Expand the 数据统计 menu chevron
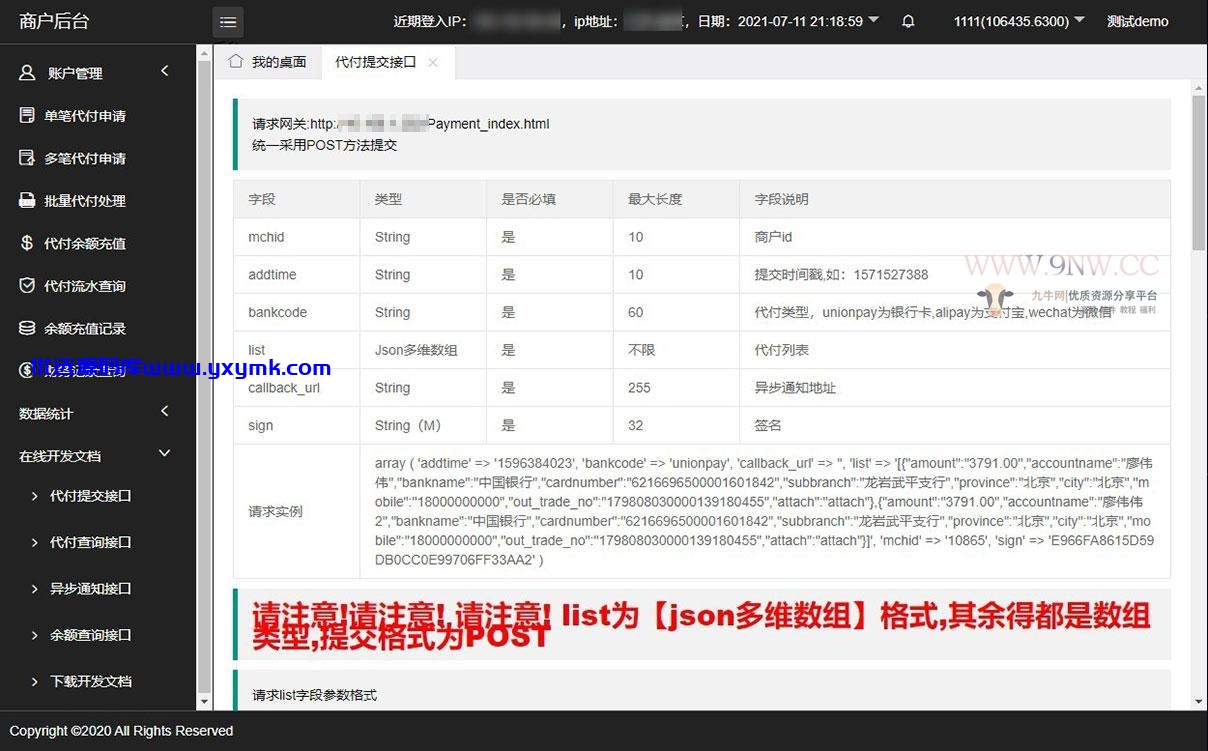Image resolution: width=1208 pixels, height=751 pixels. pyautogui.click(x=165, y=411)
